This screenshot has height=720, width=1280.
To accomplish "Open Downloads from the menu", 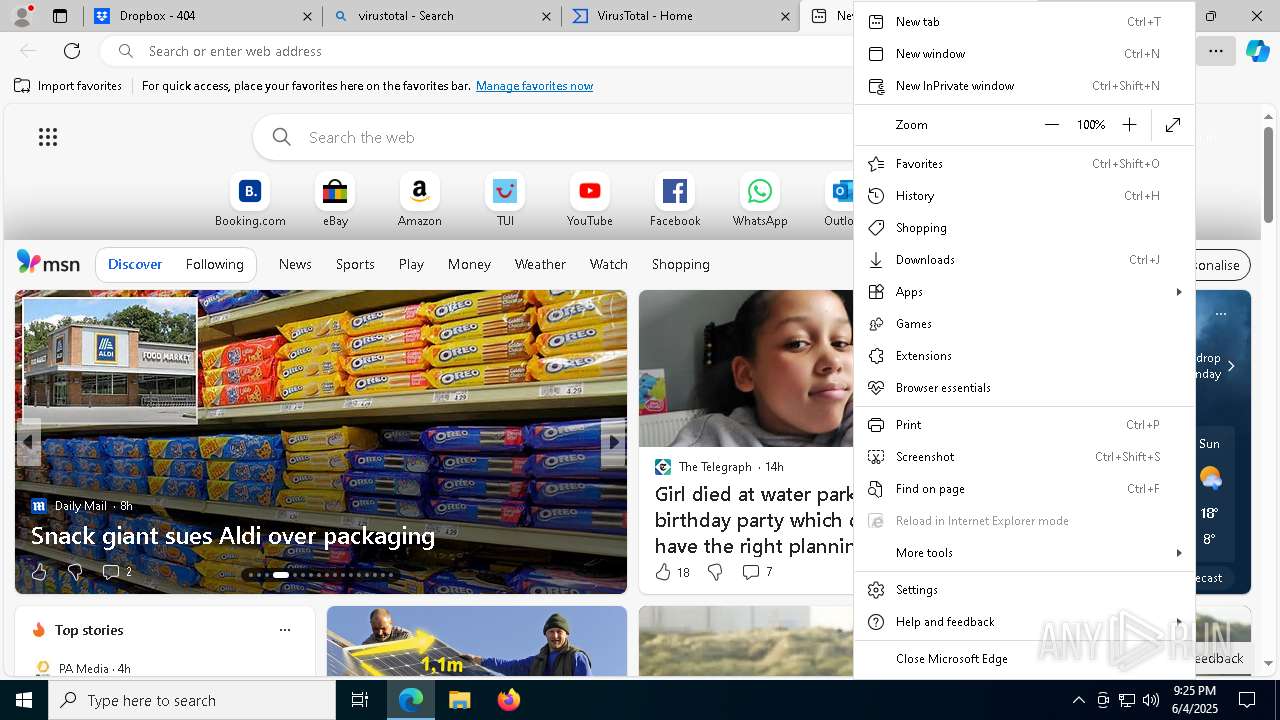I will (1024, 260).
